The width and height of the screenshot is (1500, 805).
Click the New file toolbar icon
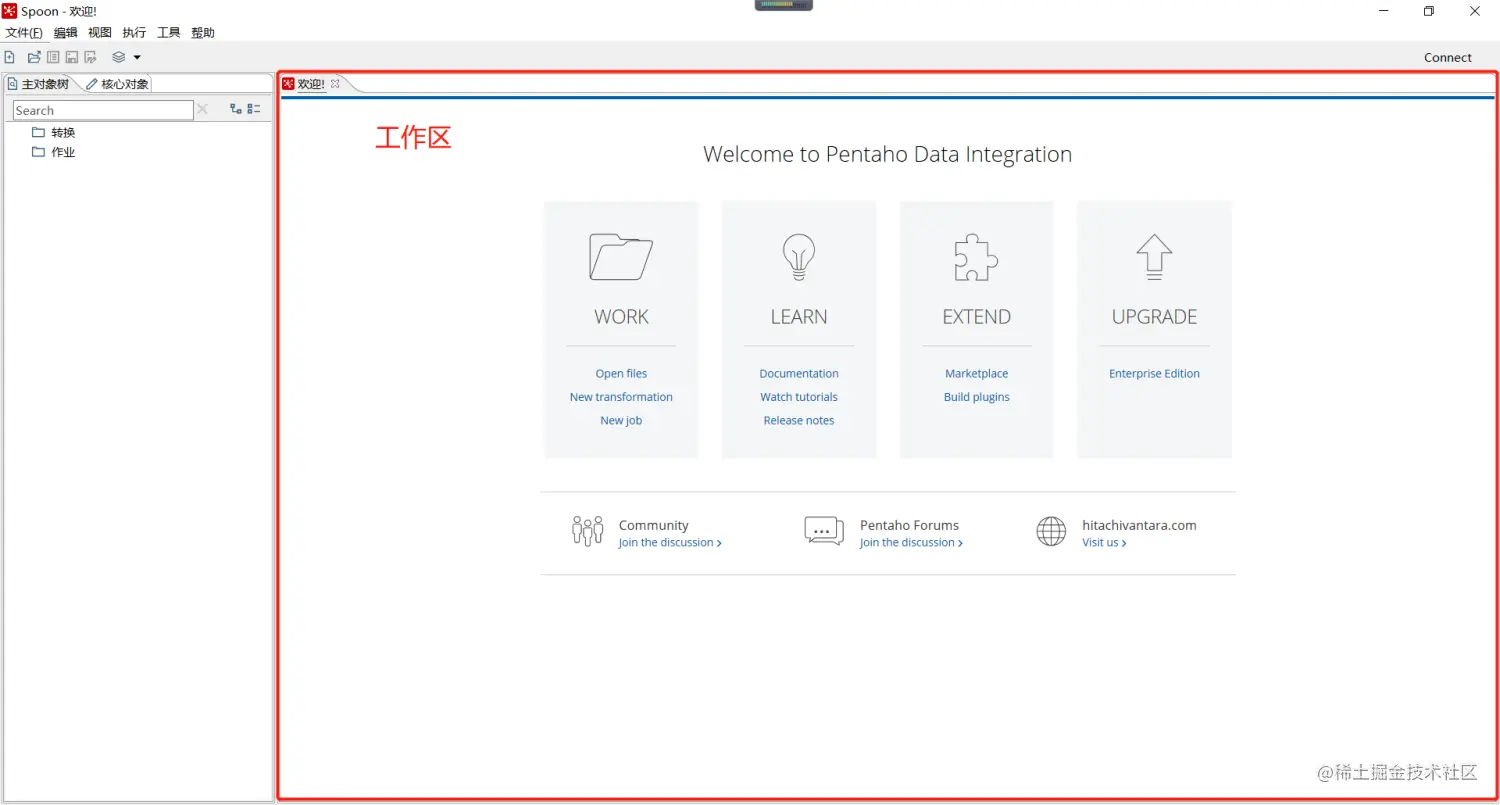(10, 57)
